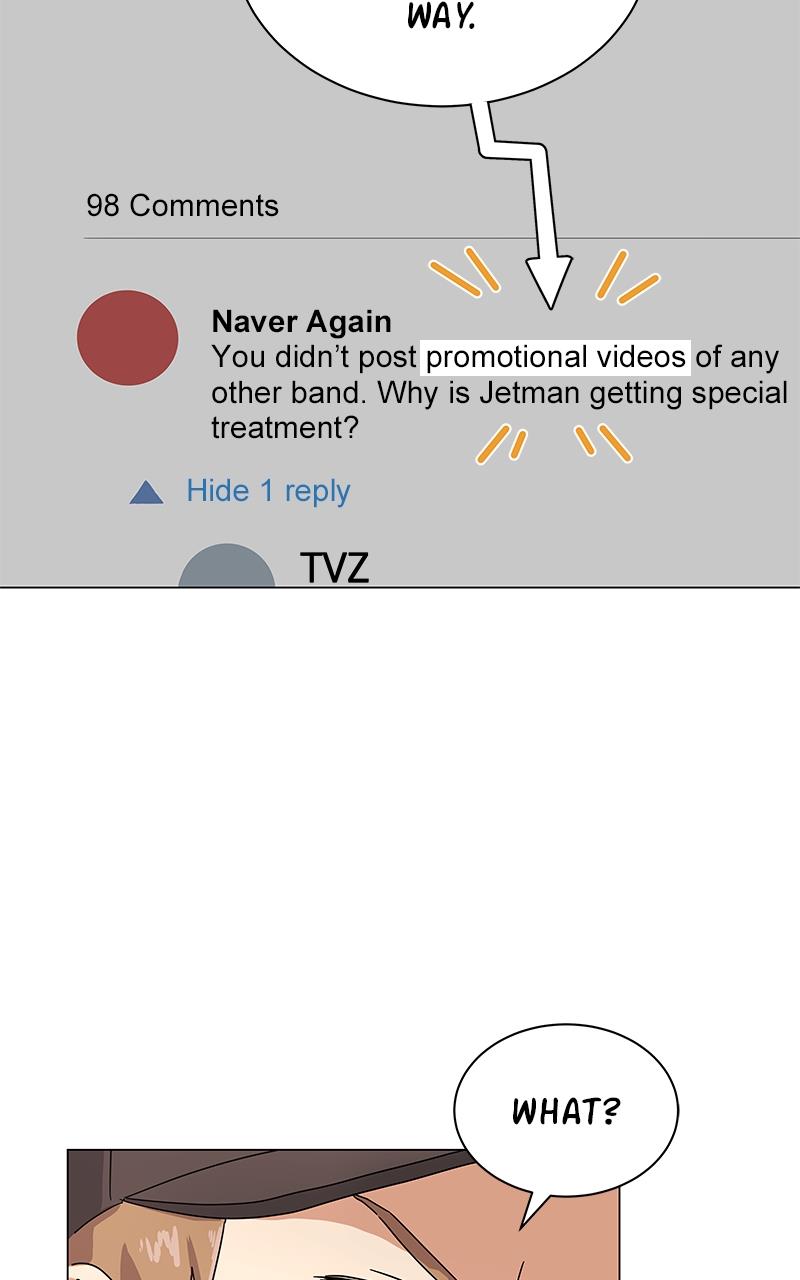The width and height of the screenshot is (800, 1280).
Task: Click the character's face panel
Action: click(x=343, y=1215)
